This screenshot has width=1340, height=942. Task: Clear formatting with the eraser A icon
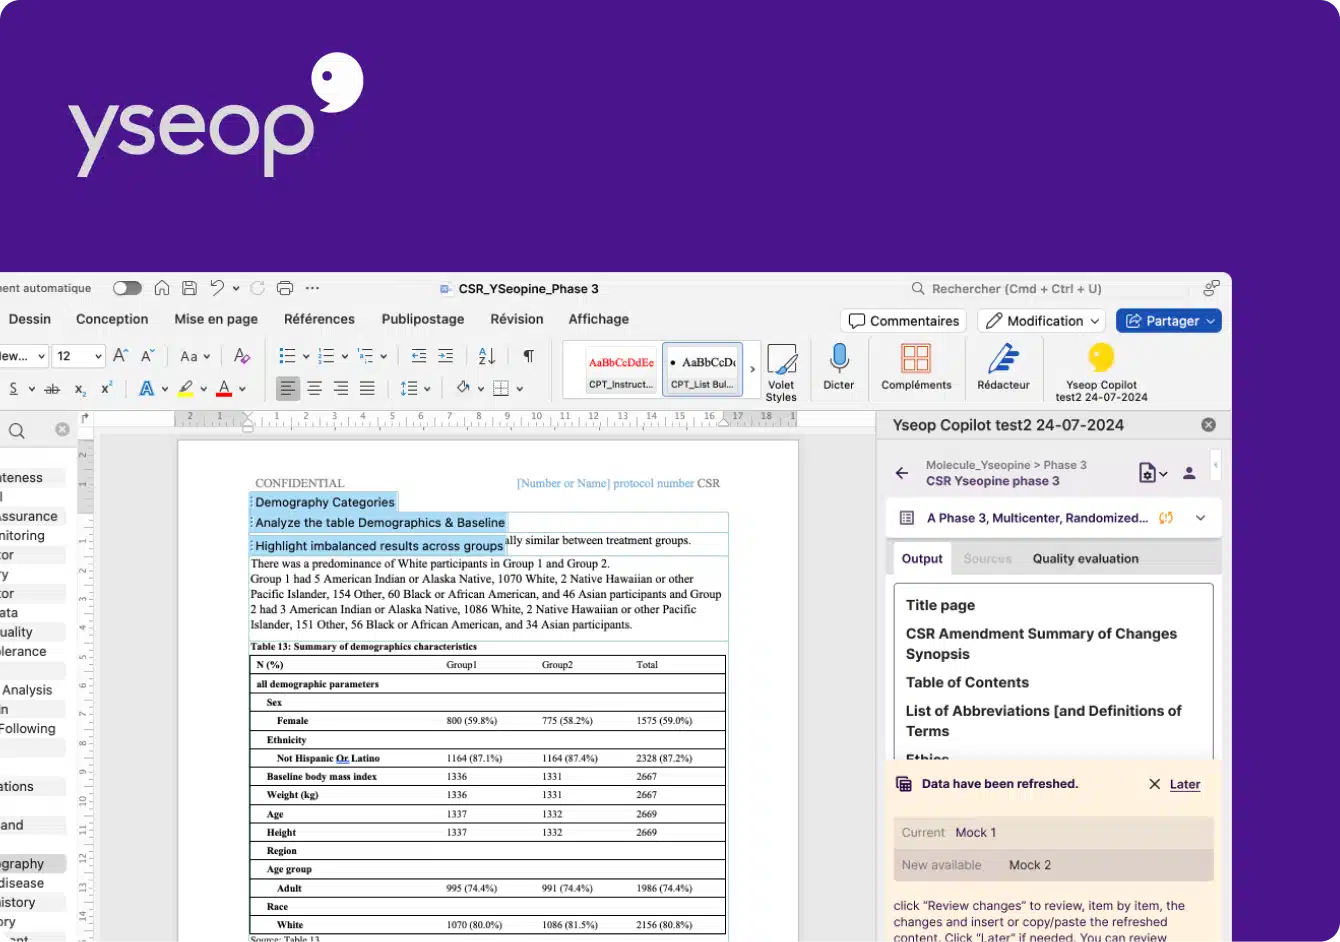click(x=241, y=356)
